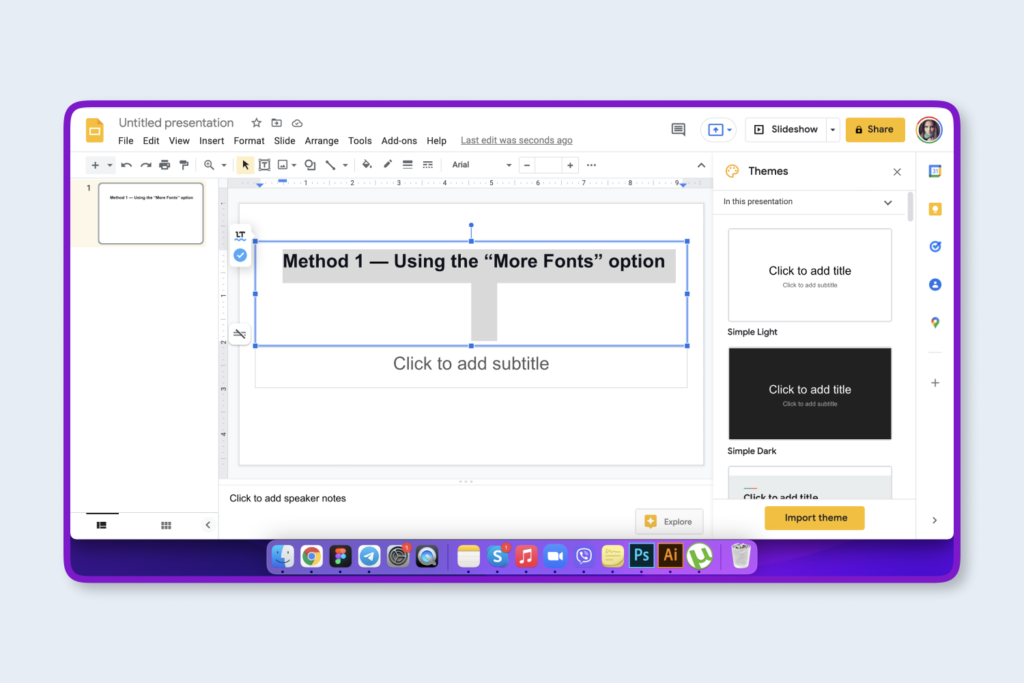Open Google Keep in side panel
Viewport: 1024px width, 683px height.
coord(935,209)
